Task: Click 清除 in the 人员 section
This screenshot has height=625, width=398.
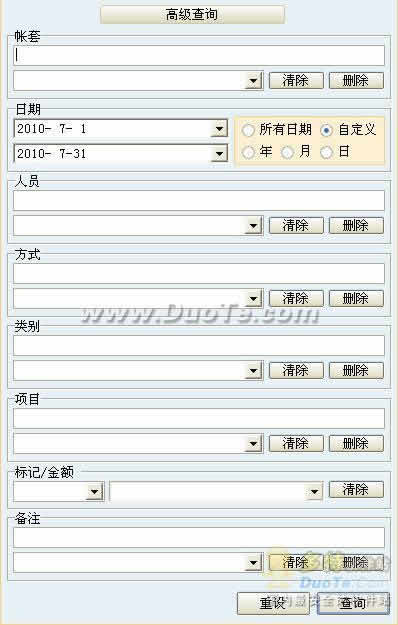Action: [296, 226]
